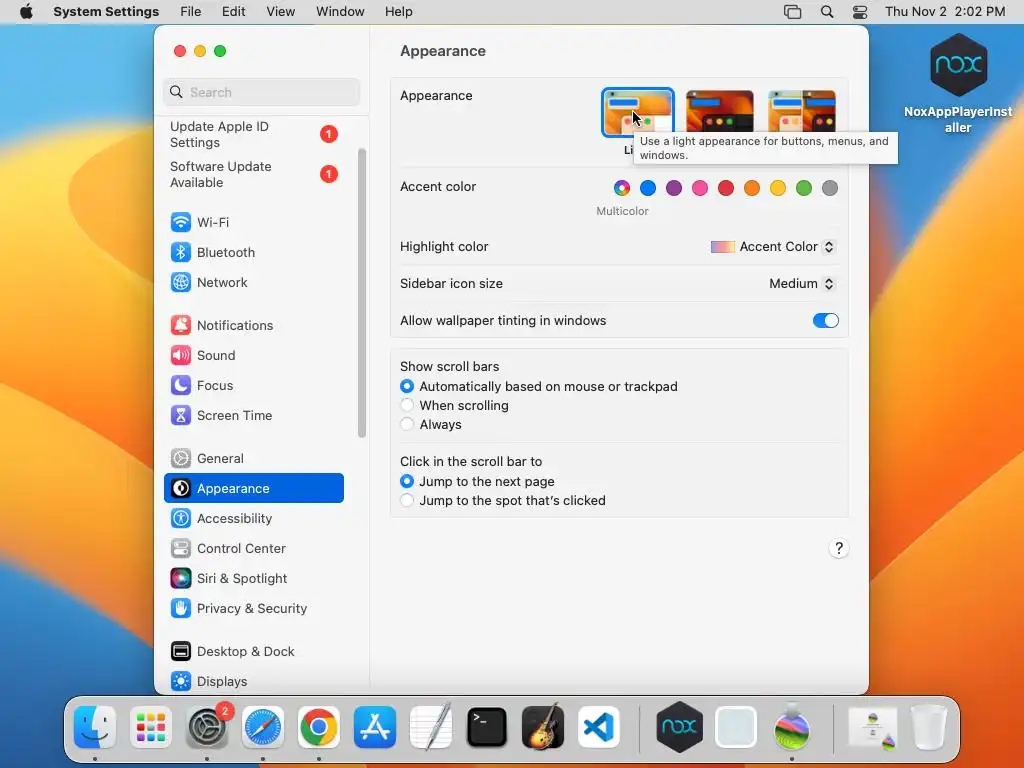Open the View menu
Viewport: 1024px width, 768px height.
click(x=281, y=12)
